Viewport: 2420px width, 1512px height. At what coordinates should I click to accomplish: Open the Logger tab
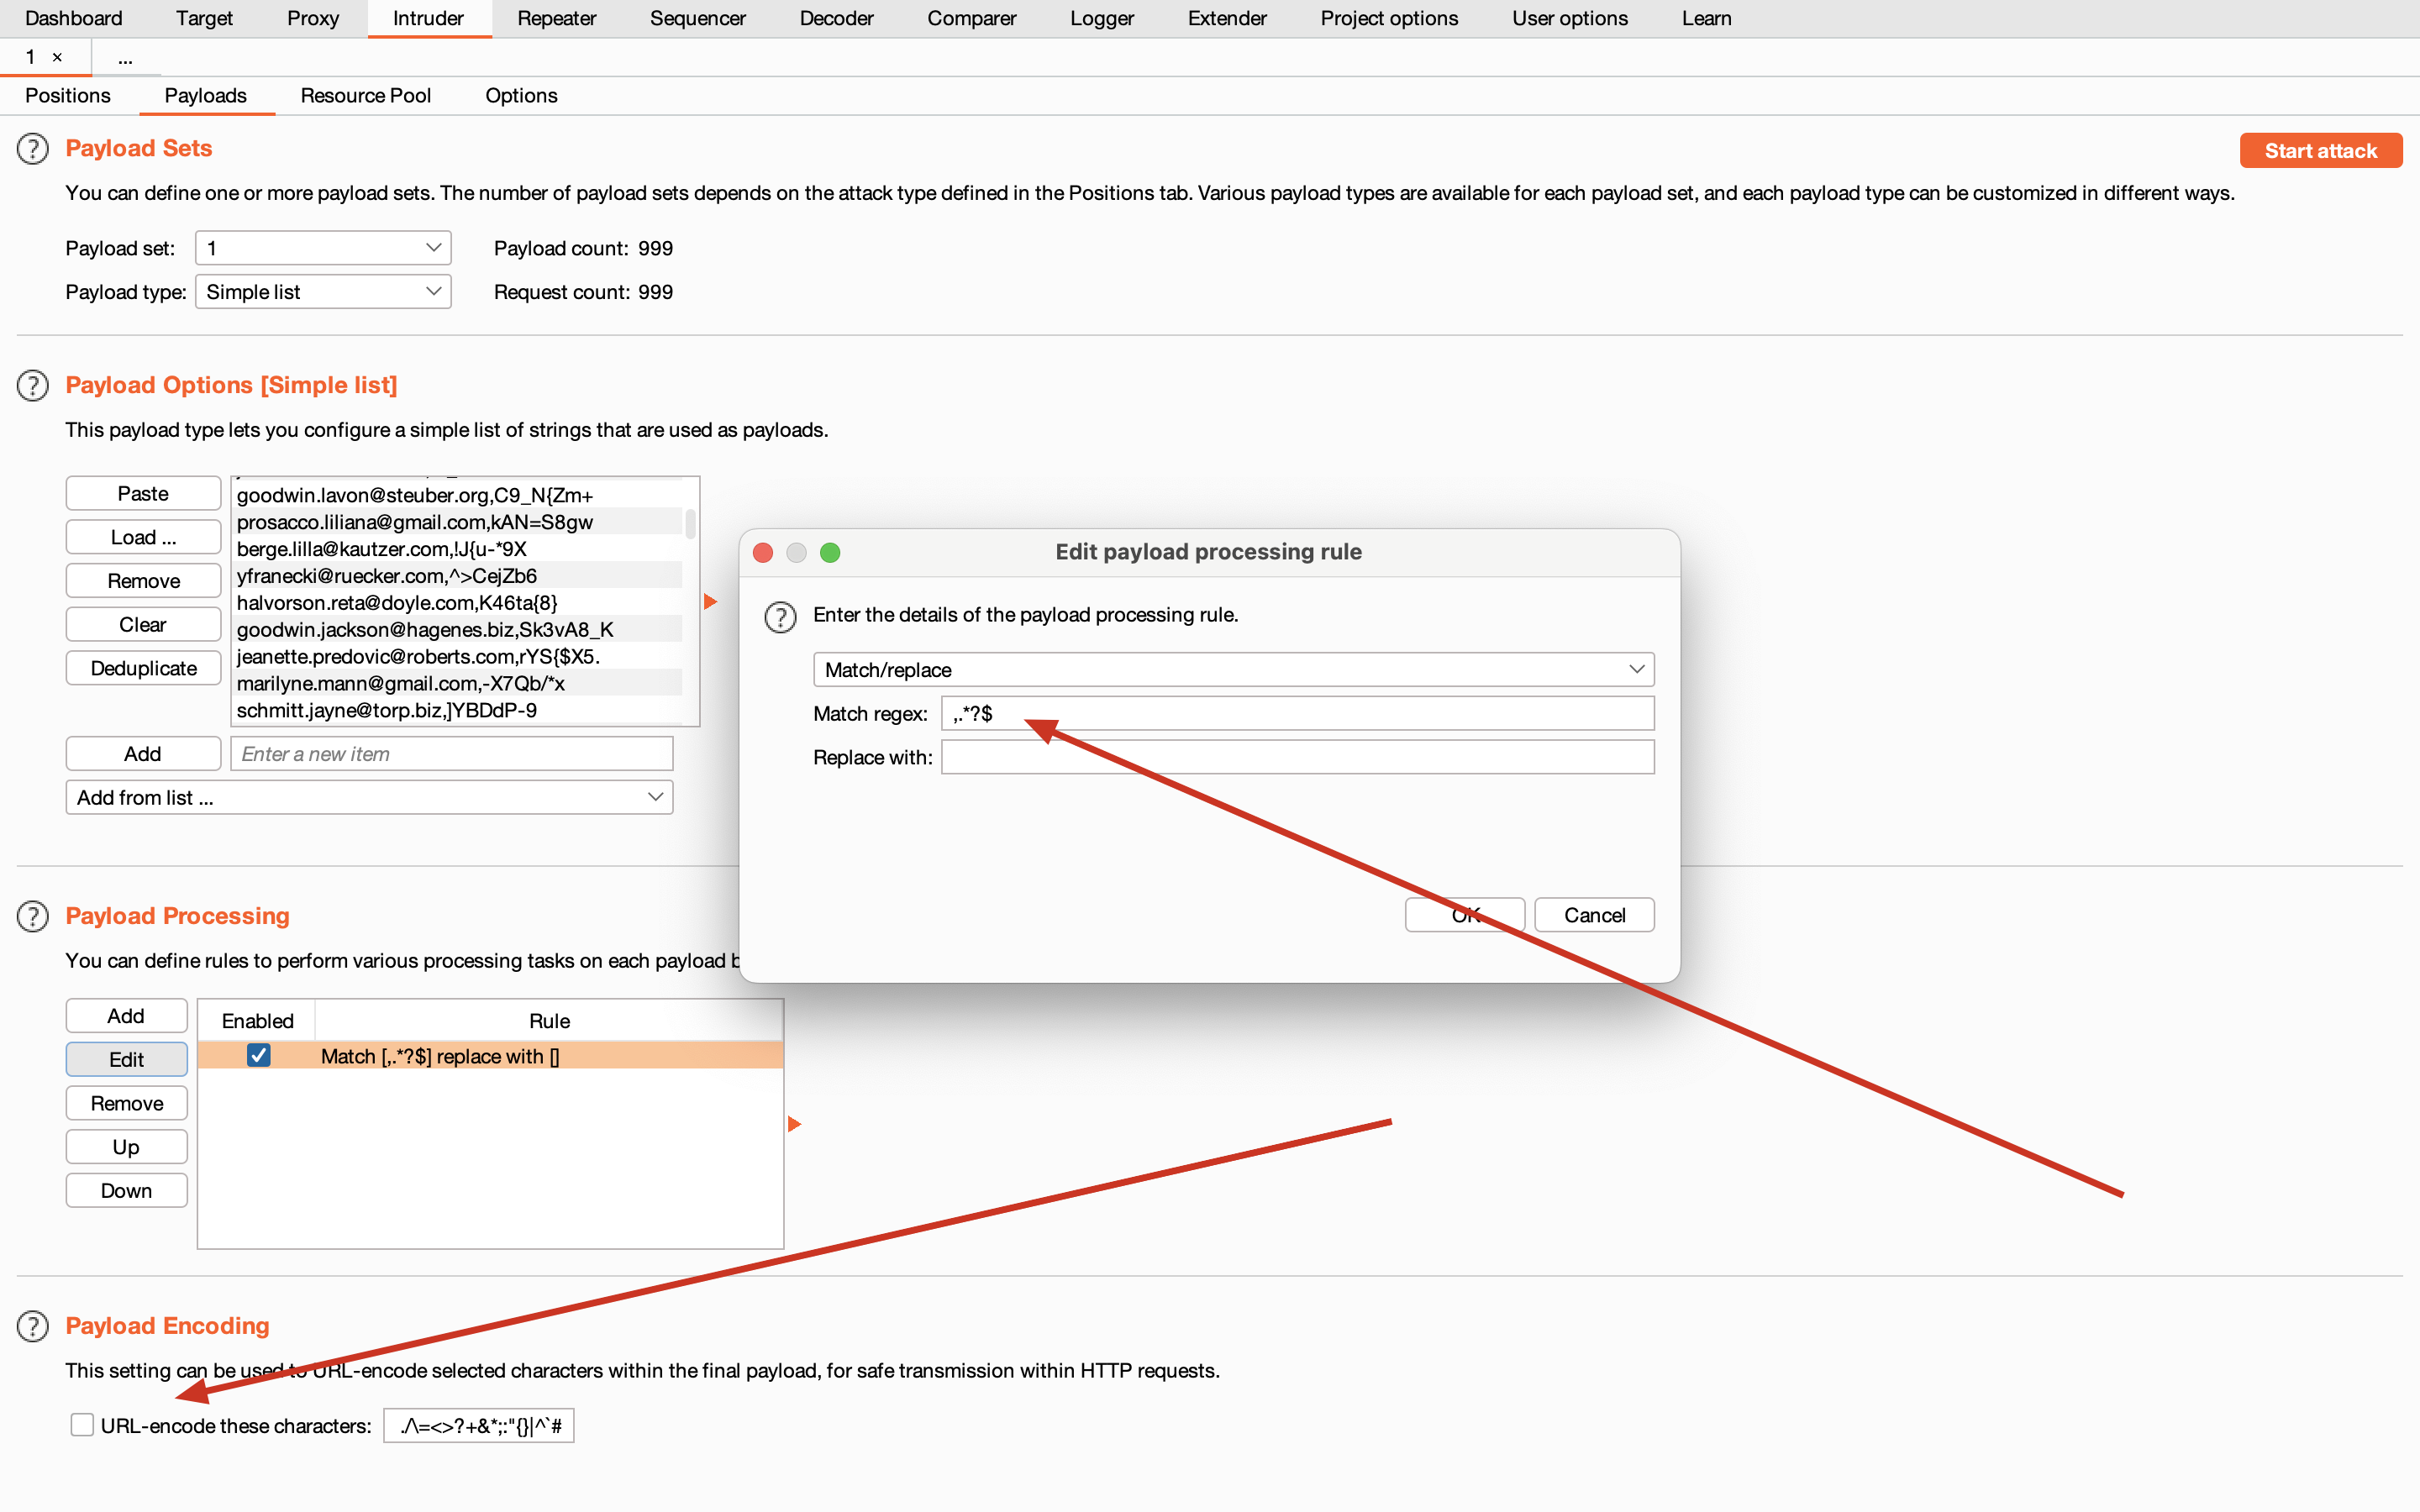coord(1102,18)
